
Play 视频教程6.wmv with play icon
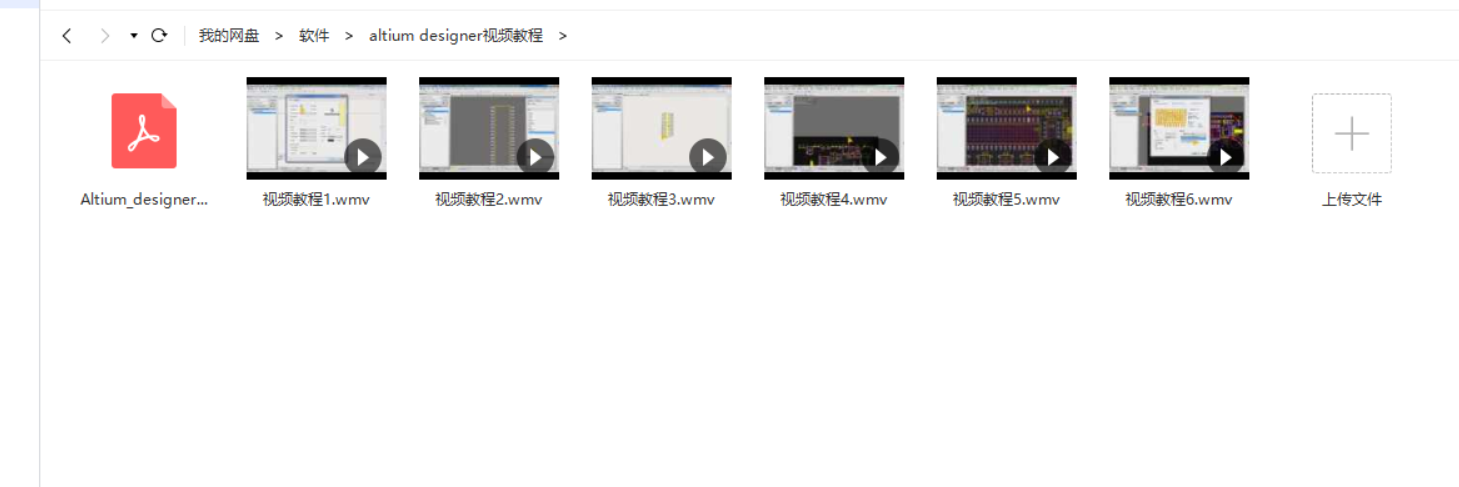(x=1225, y=157)
